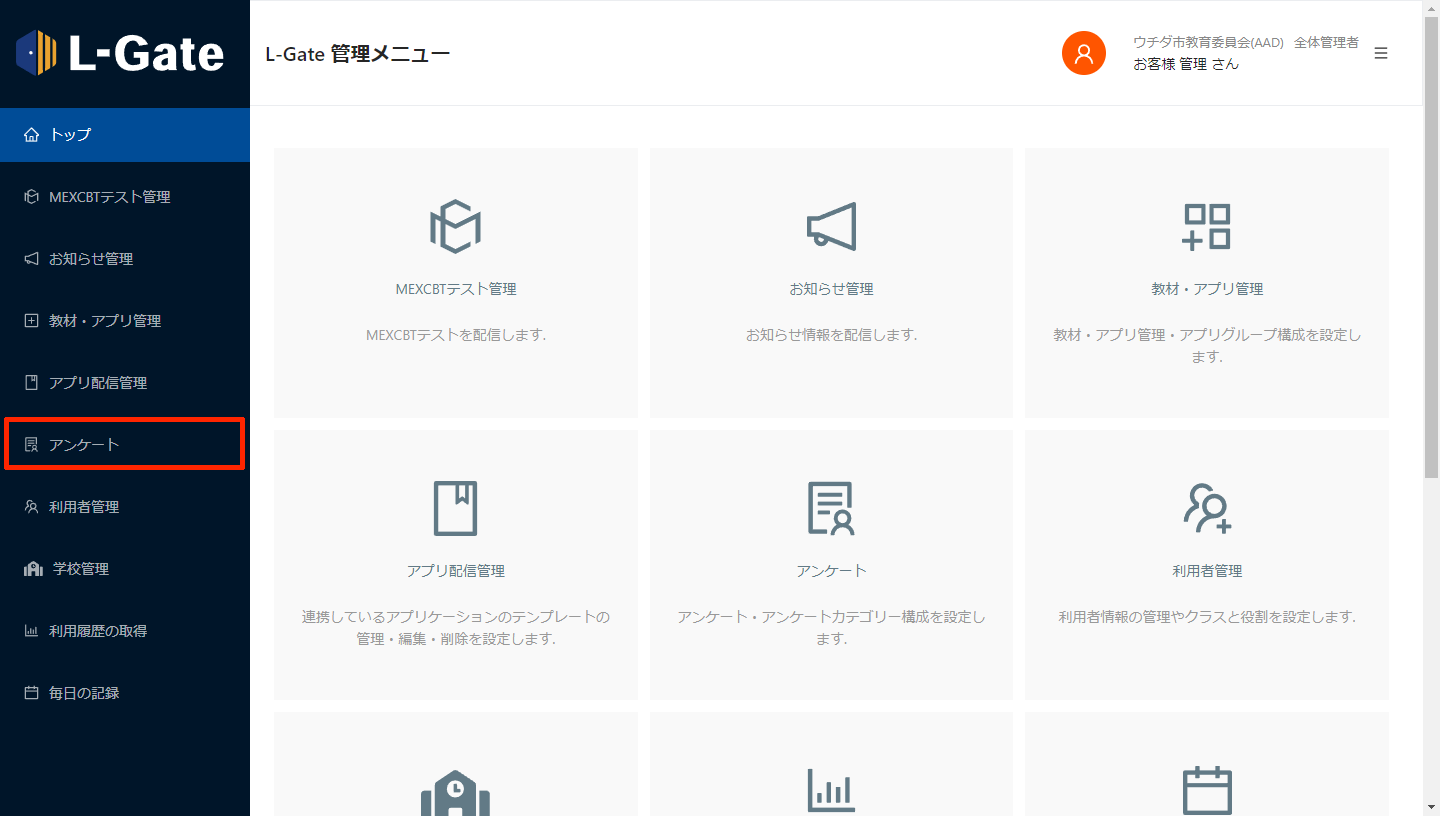Image resolution: width=1440 pixels, height=816 pixels.
Task: Click the 教材・アプリ管理 grid-plus icon
Action: click(x=1206, y=227)
